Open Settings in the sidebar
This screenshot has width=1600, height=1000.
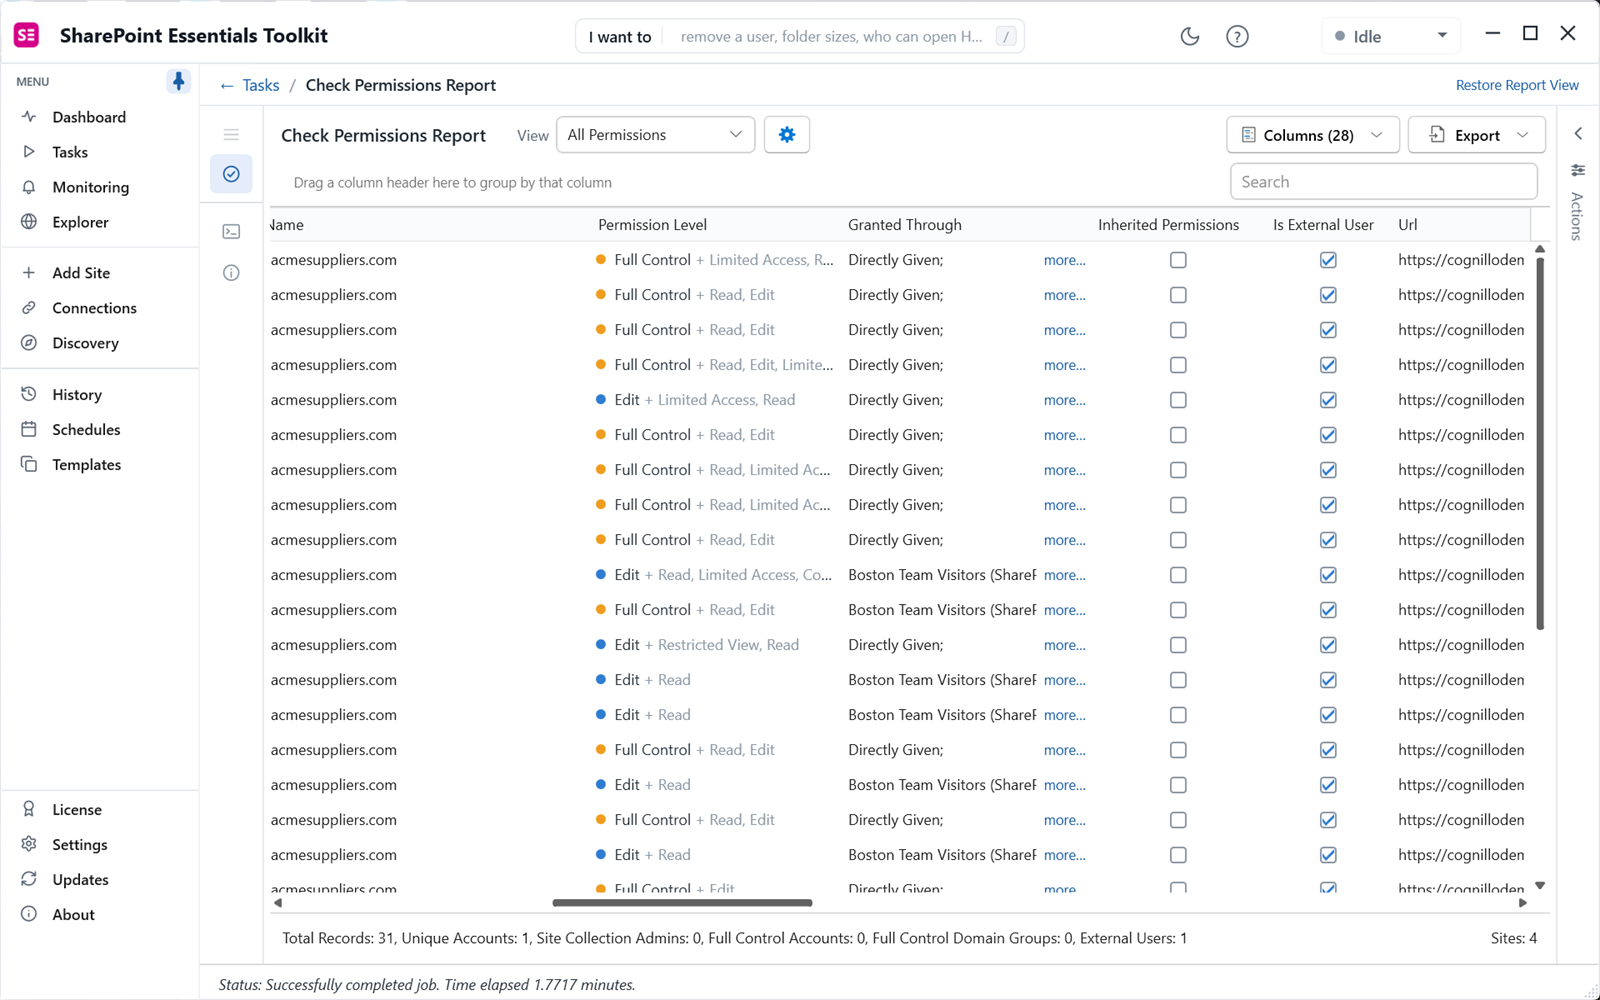80,845
